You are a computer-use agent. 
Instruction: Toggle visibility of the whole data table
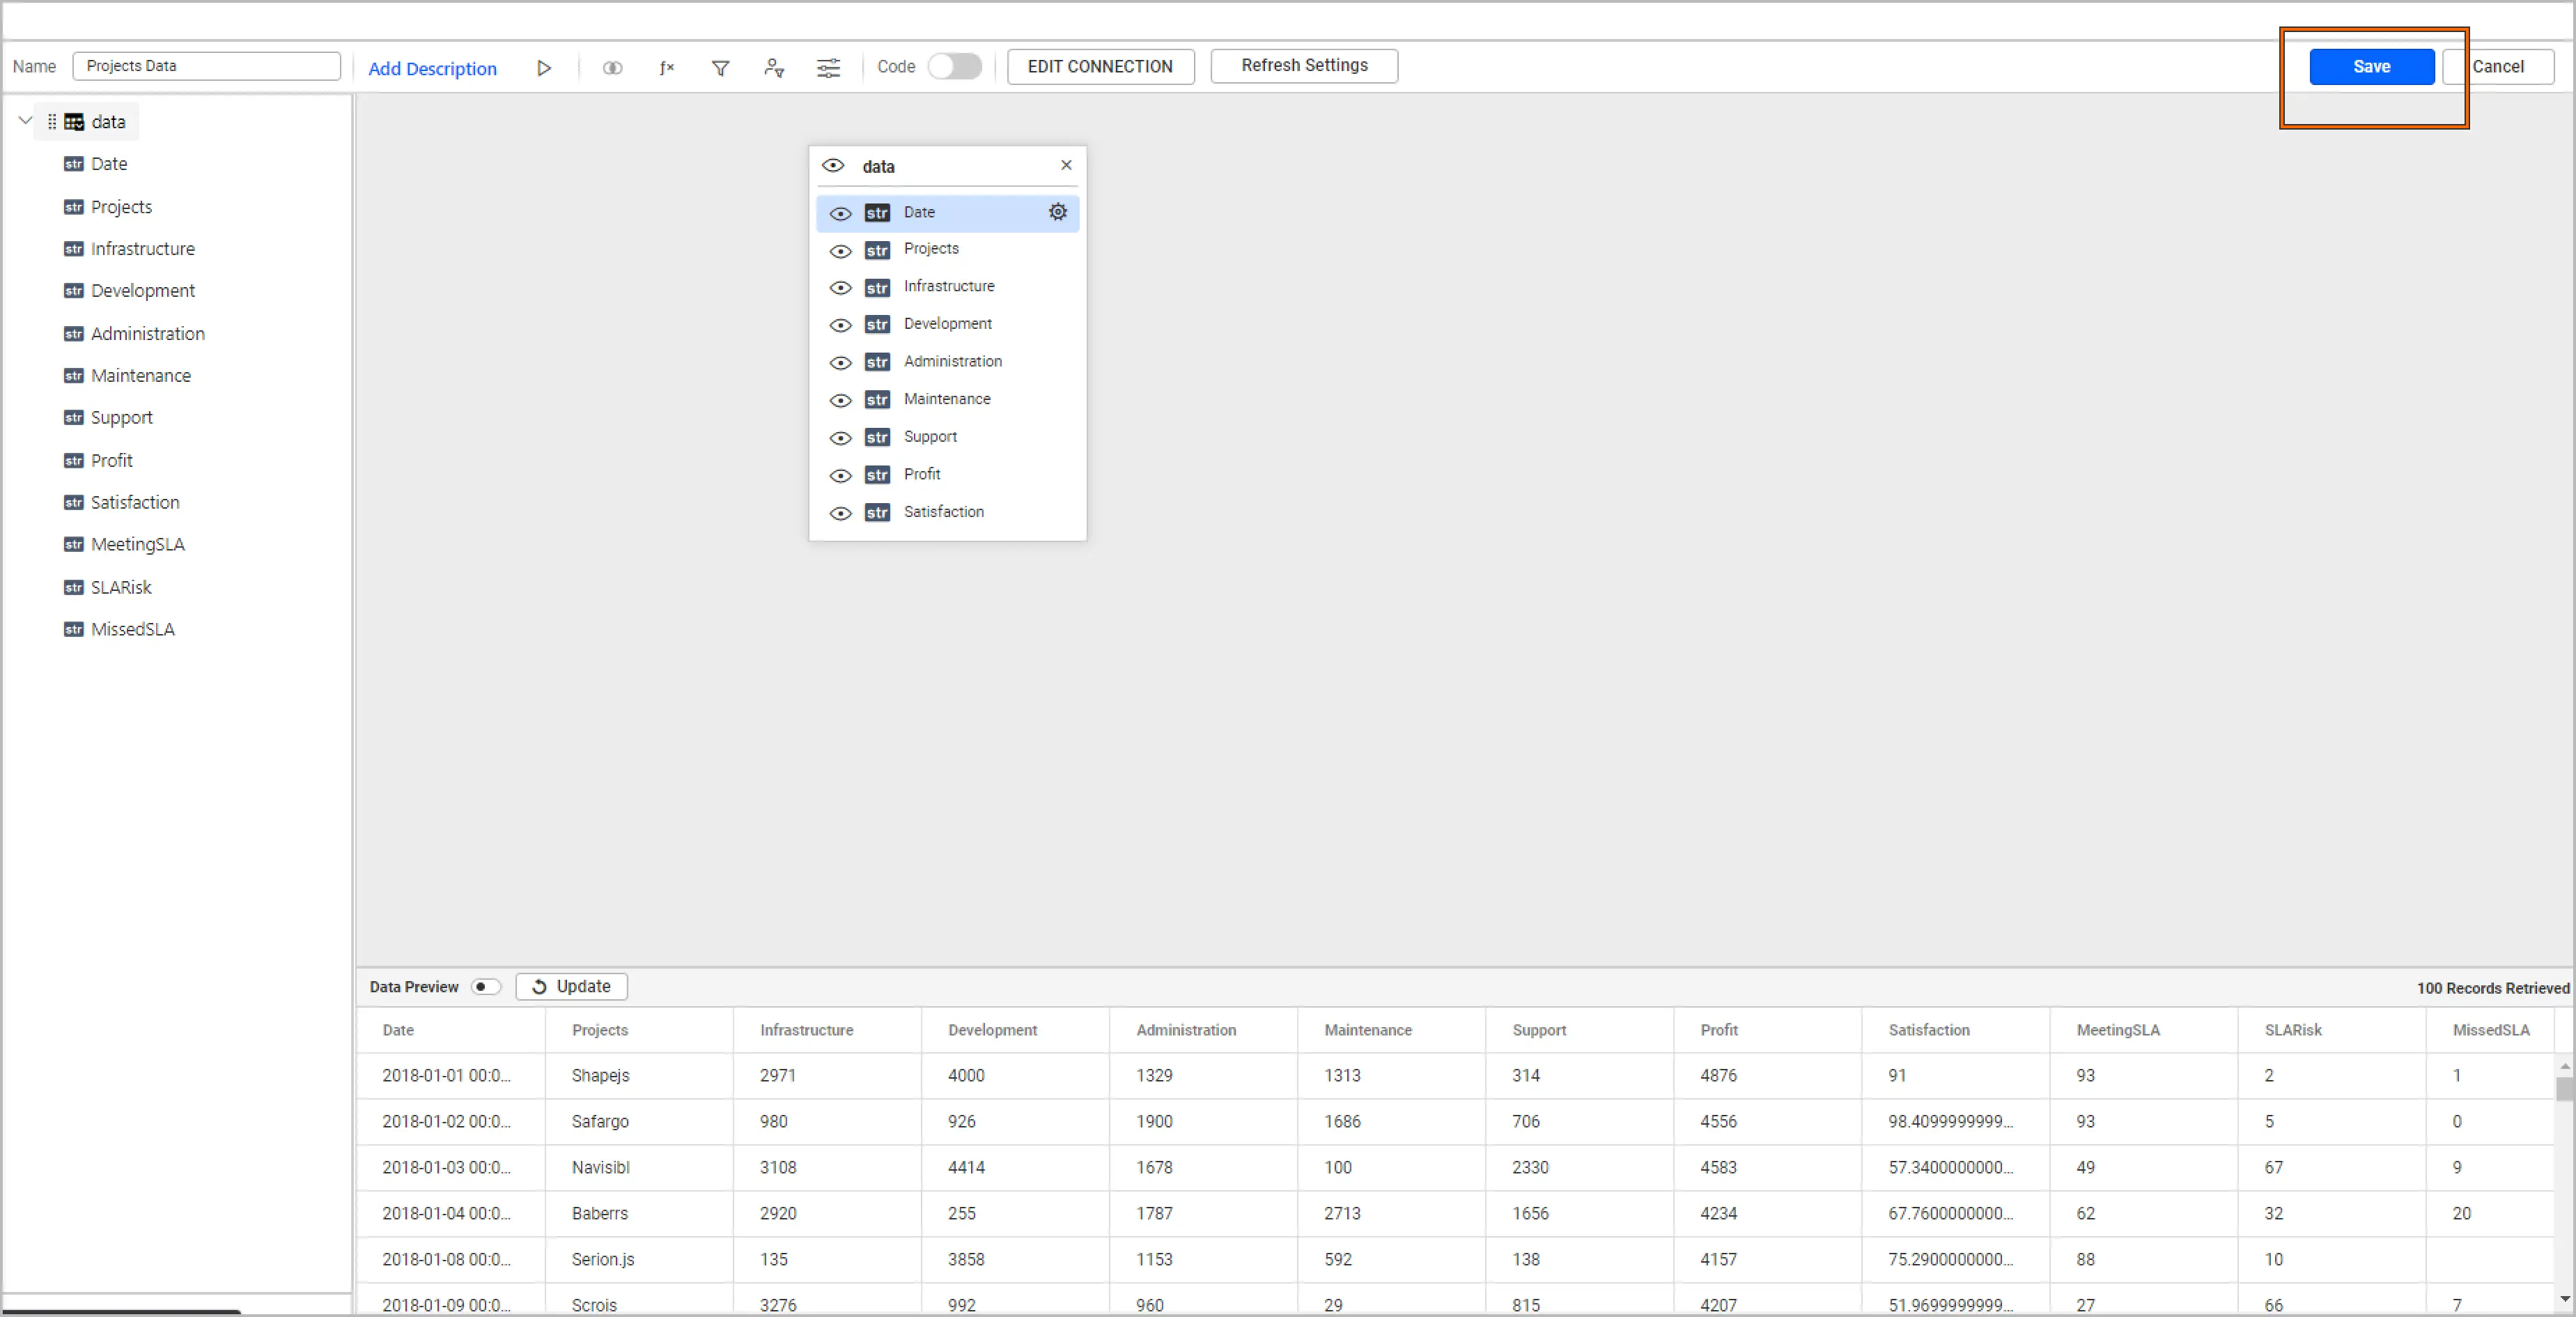pyautogui.click(x=833, y=166)
